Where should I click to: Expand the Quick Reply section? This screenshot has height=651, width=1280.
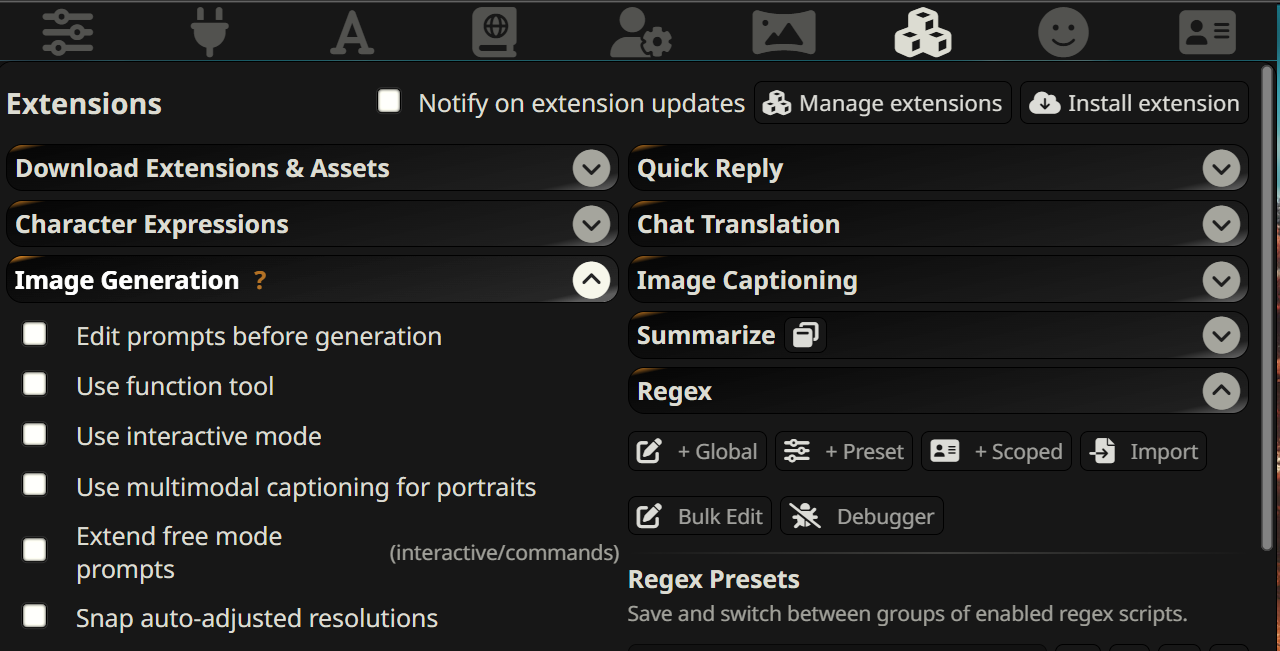[x=1221, y=168]
